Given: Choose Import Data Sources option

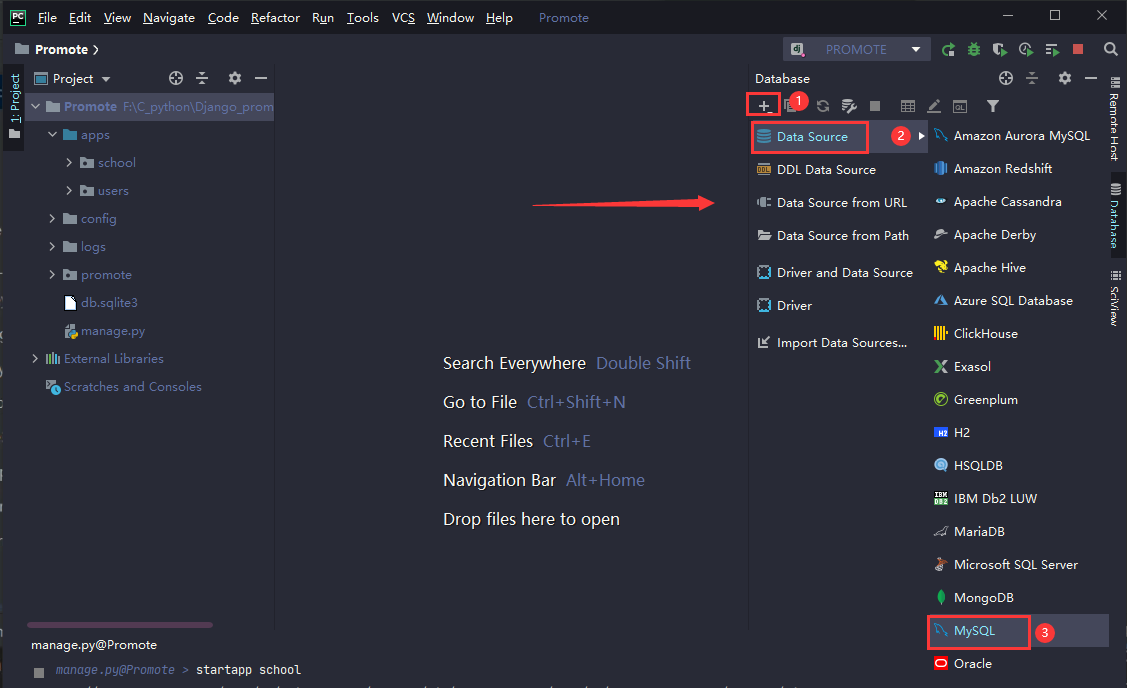Looking at the screenshot, I should pyautogui.click(x=839, y=343).
